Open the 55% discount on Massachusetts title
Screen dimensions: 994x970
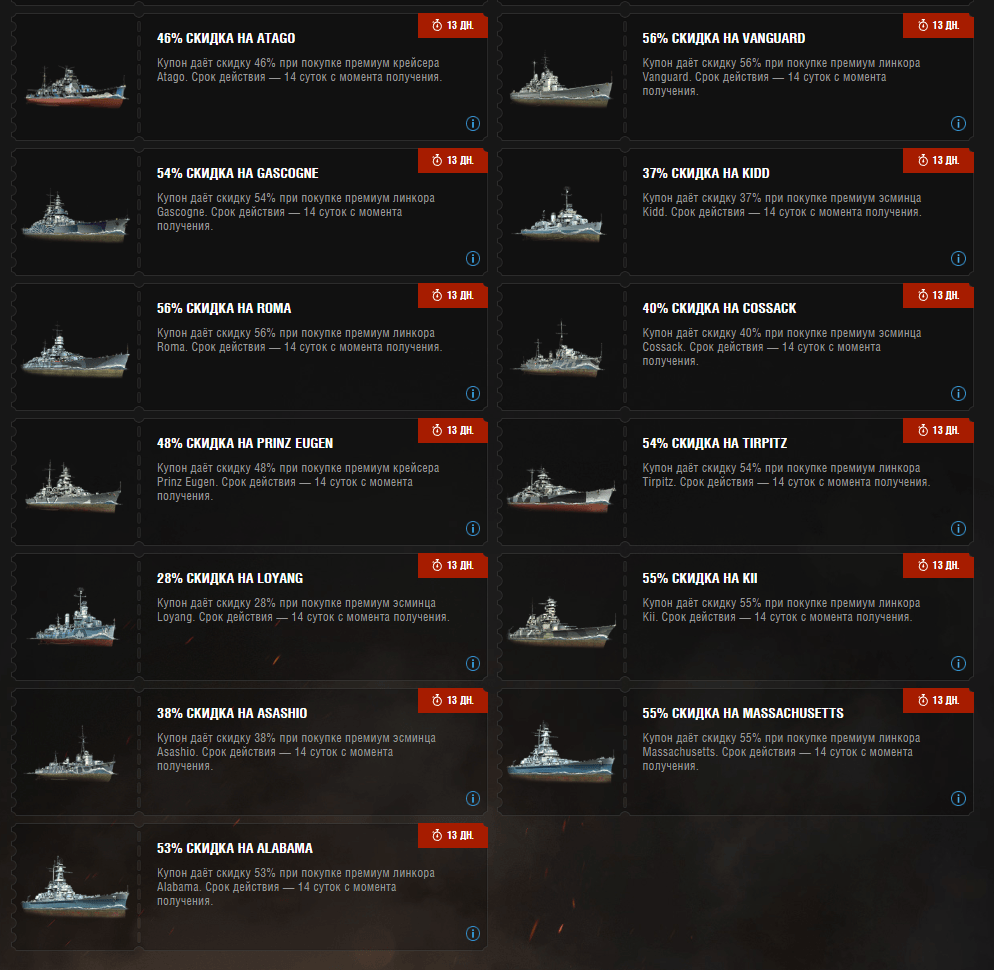point(742,713)
